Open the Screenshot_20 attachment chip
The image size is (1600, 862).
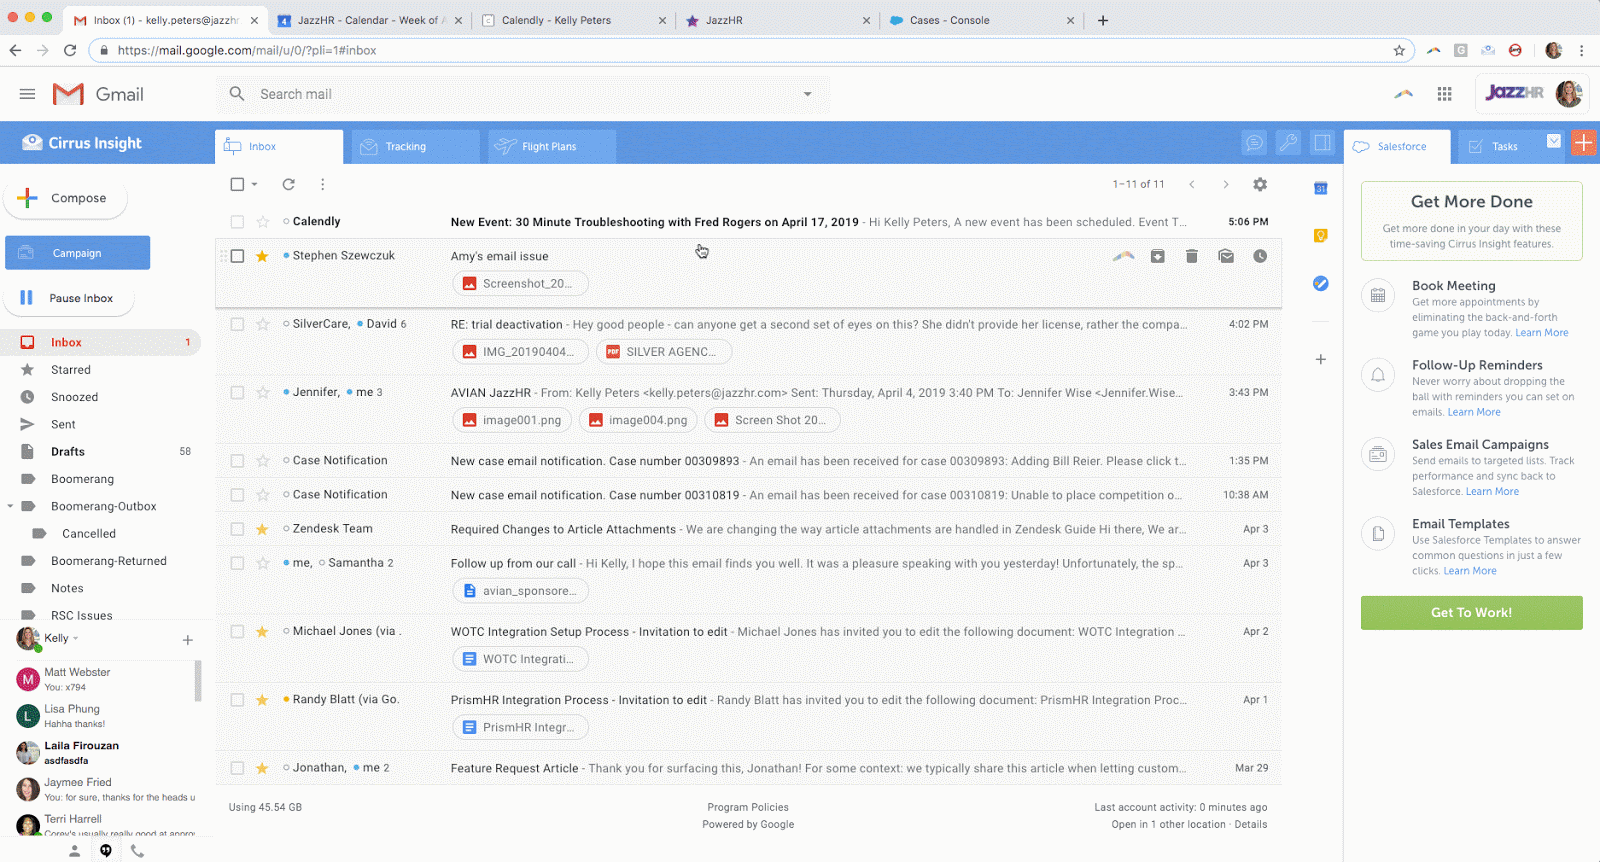point(520,284)
